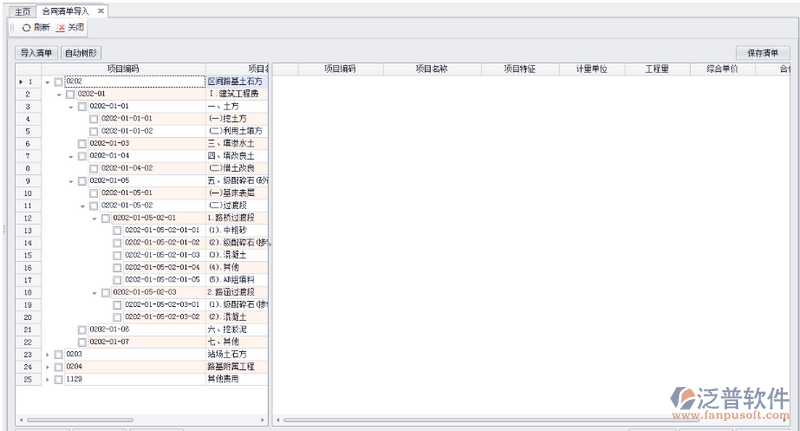Close the 合同清单导入 tab
The image size is (800, 431).
[101, 11]
